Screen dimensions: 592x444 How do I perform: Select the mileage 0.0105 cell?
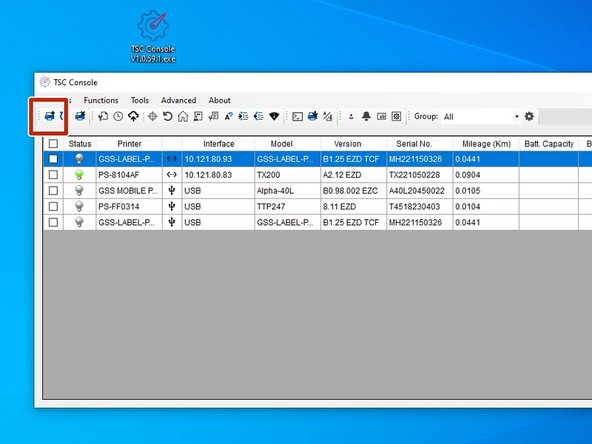point(486,191)
